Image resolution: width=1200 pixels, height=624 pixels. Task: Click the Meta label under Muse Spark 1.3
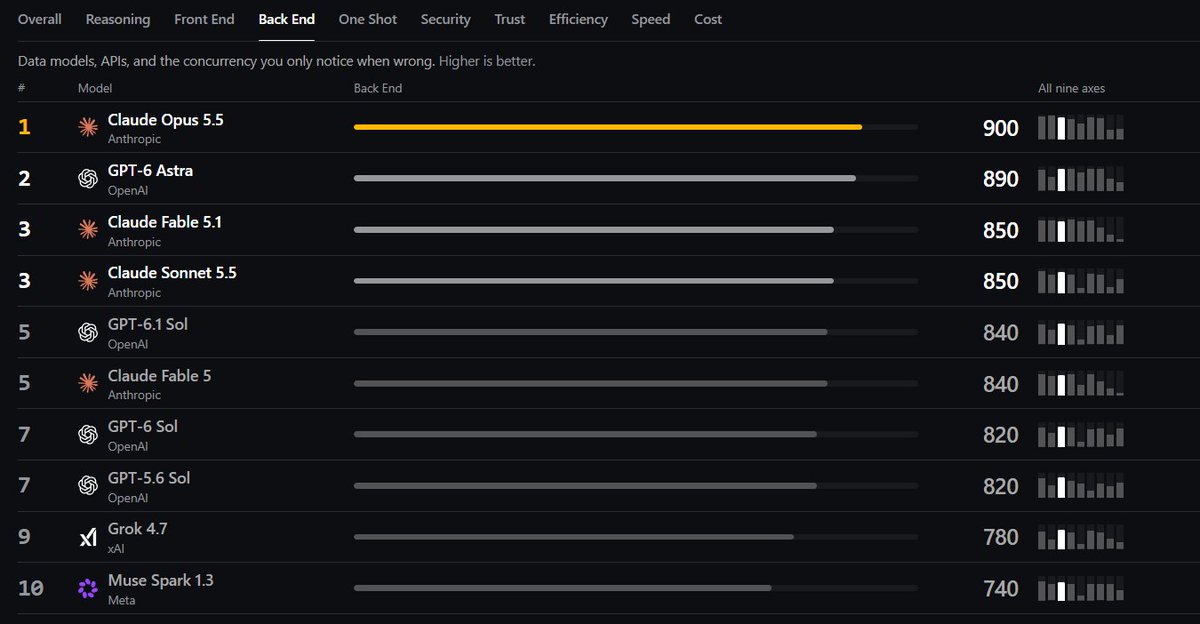121,600
